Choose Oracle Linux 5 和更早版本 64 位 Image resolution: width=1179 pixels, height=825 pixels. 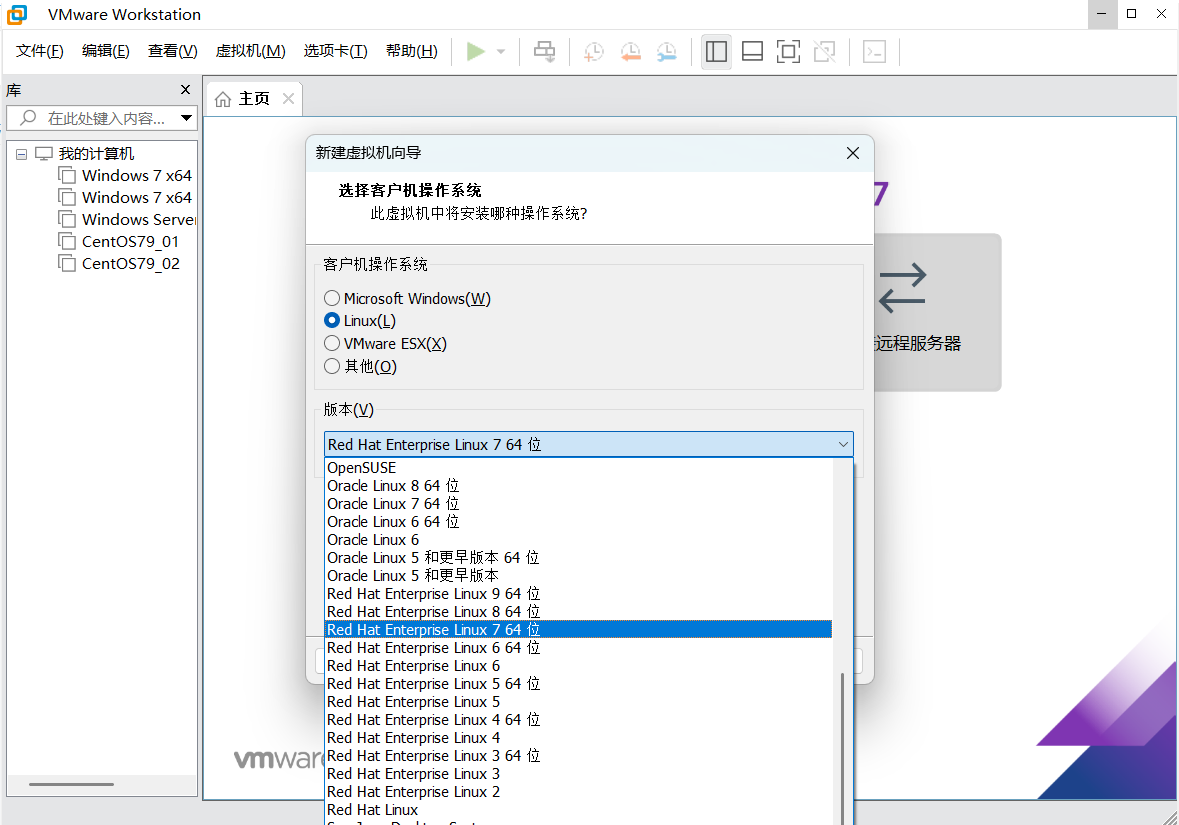pos(578,558)
